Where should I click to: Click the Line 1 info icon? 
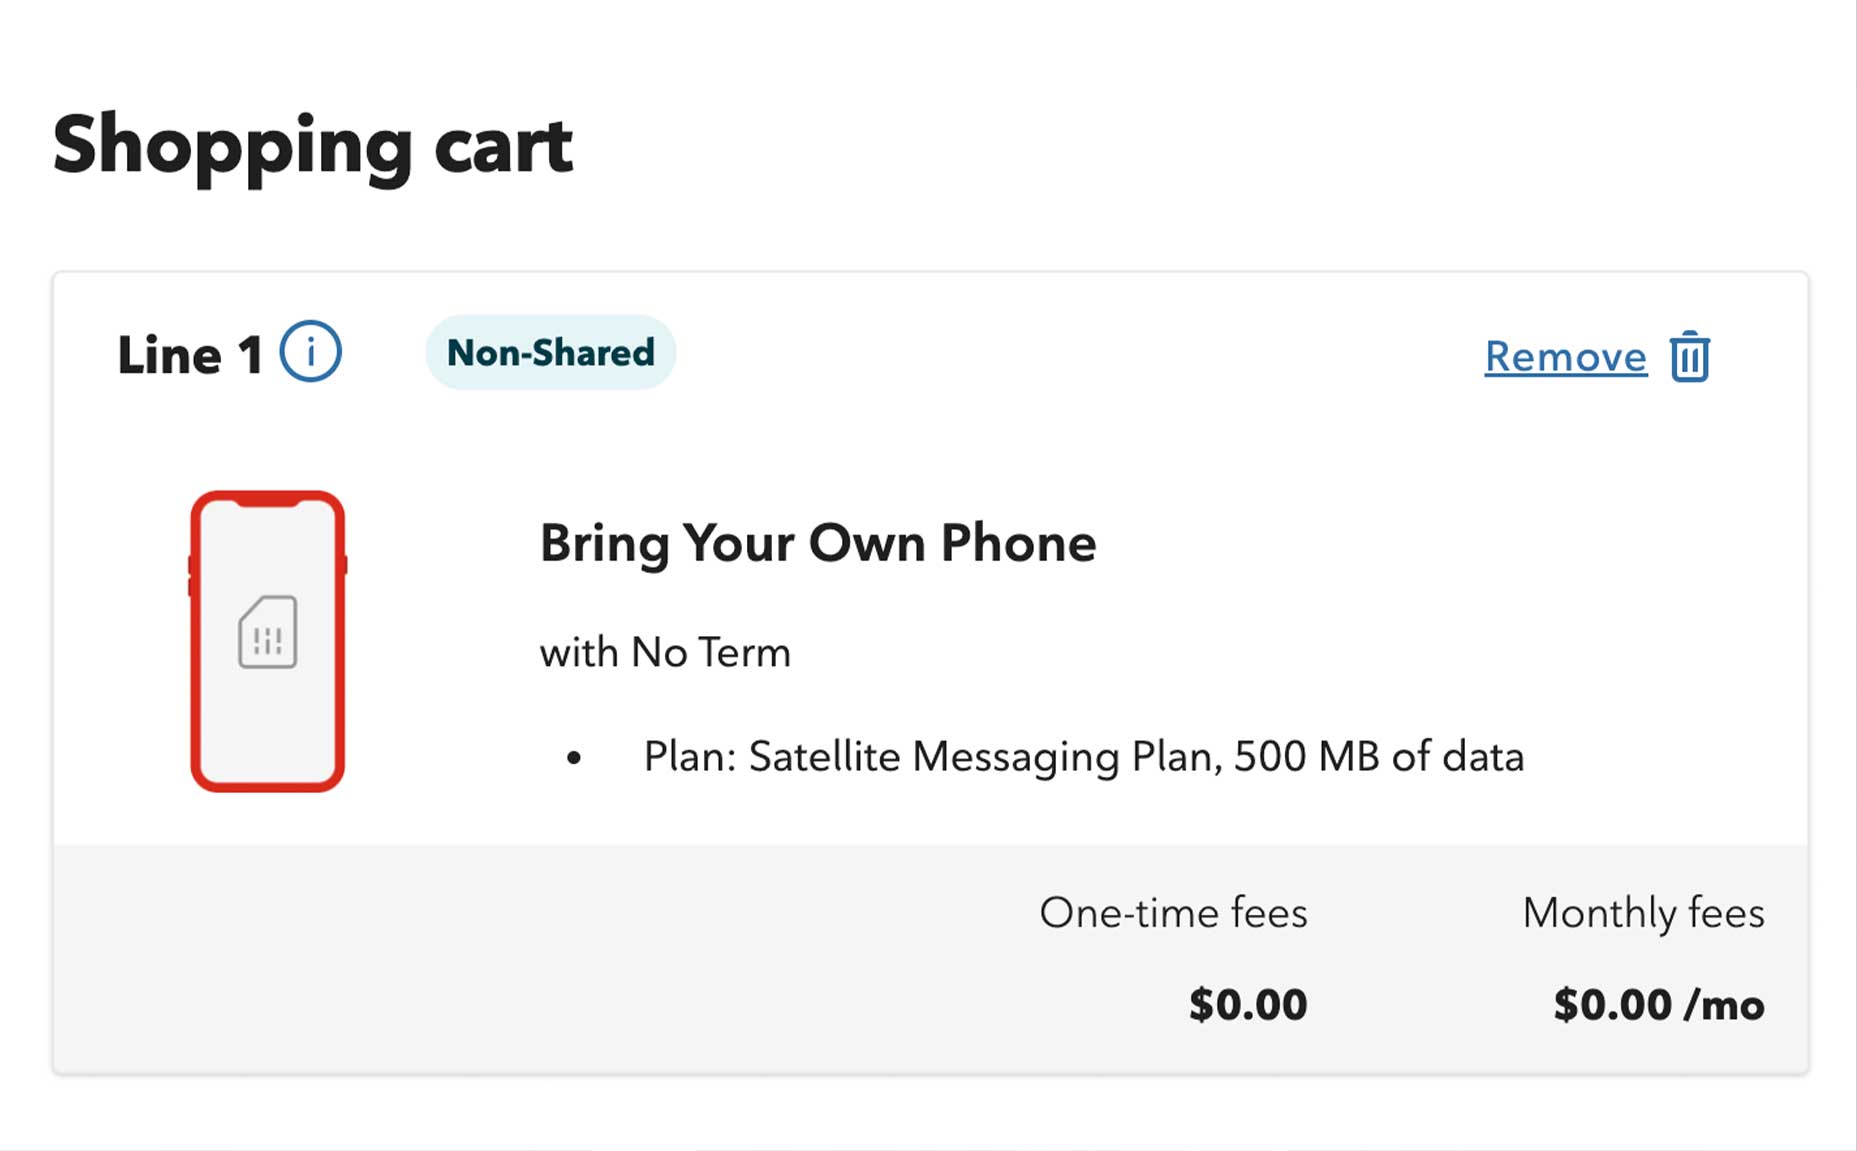click(310, 352)
